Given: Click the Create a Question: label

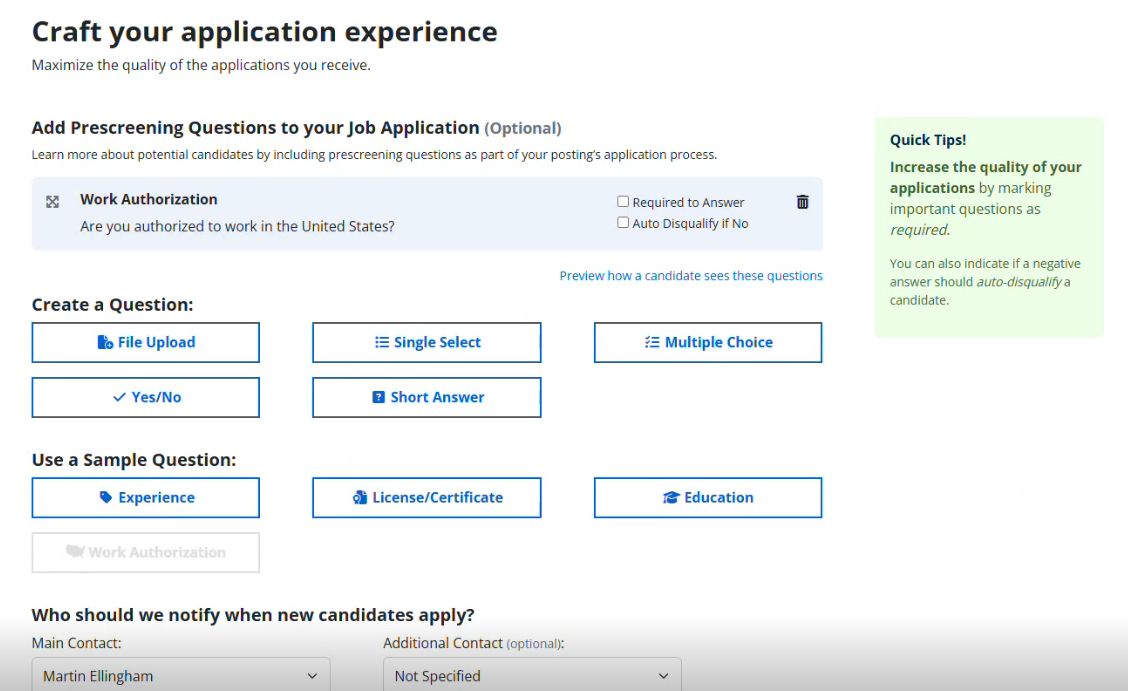Looking at the screenshot, I should pos(112,304).
